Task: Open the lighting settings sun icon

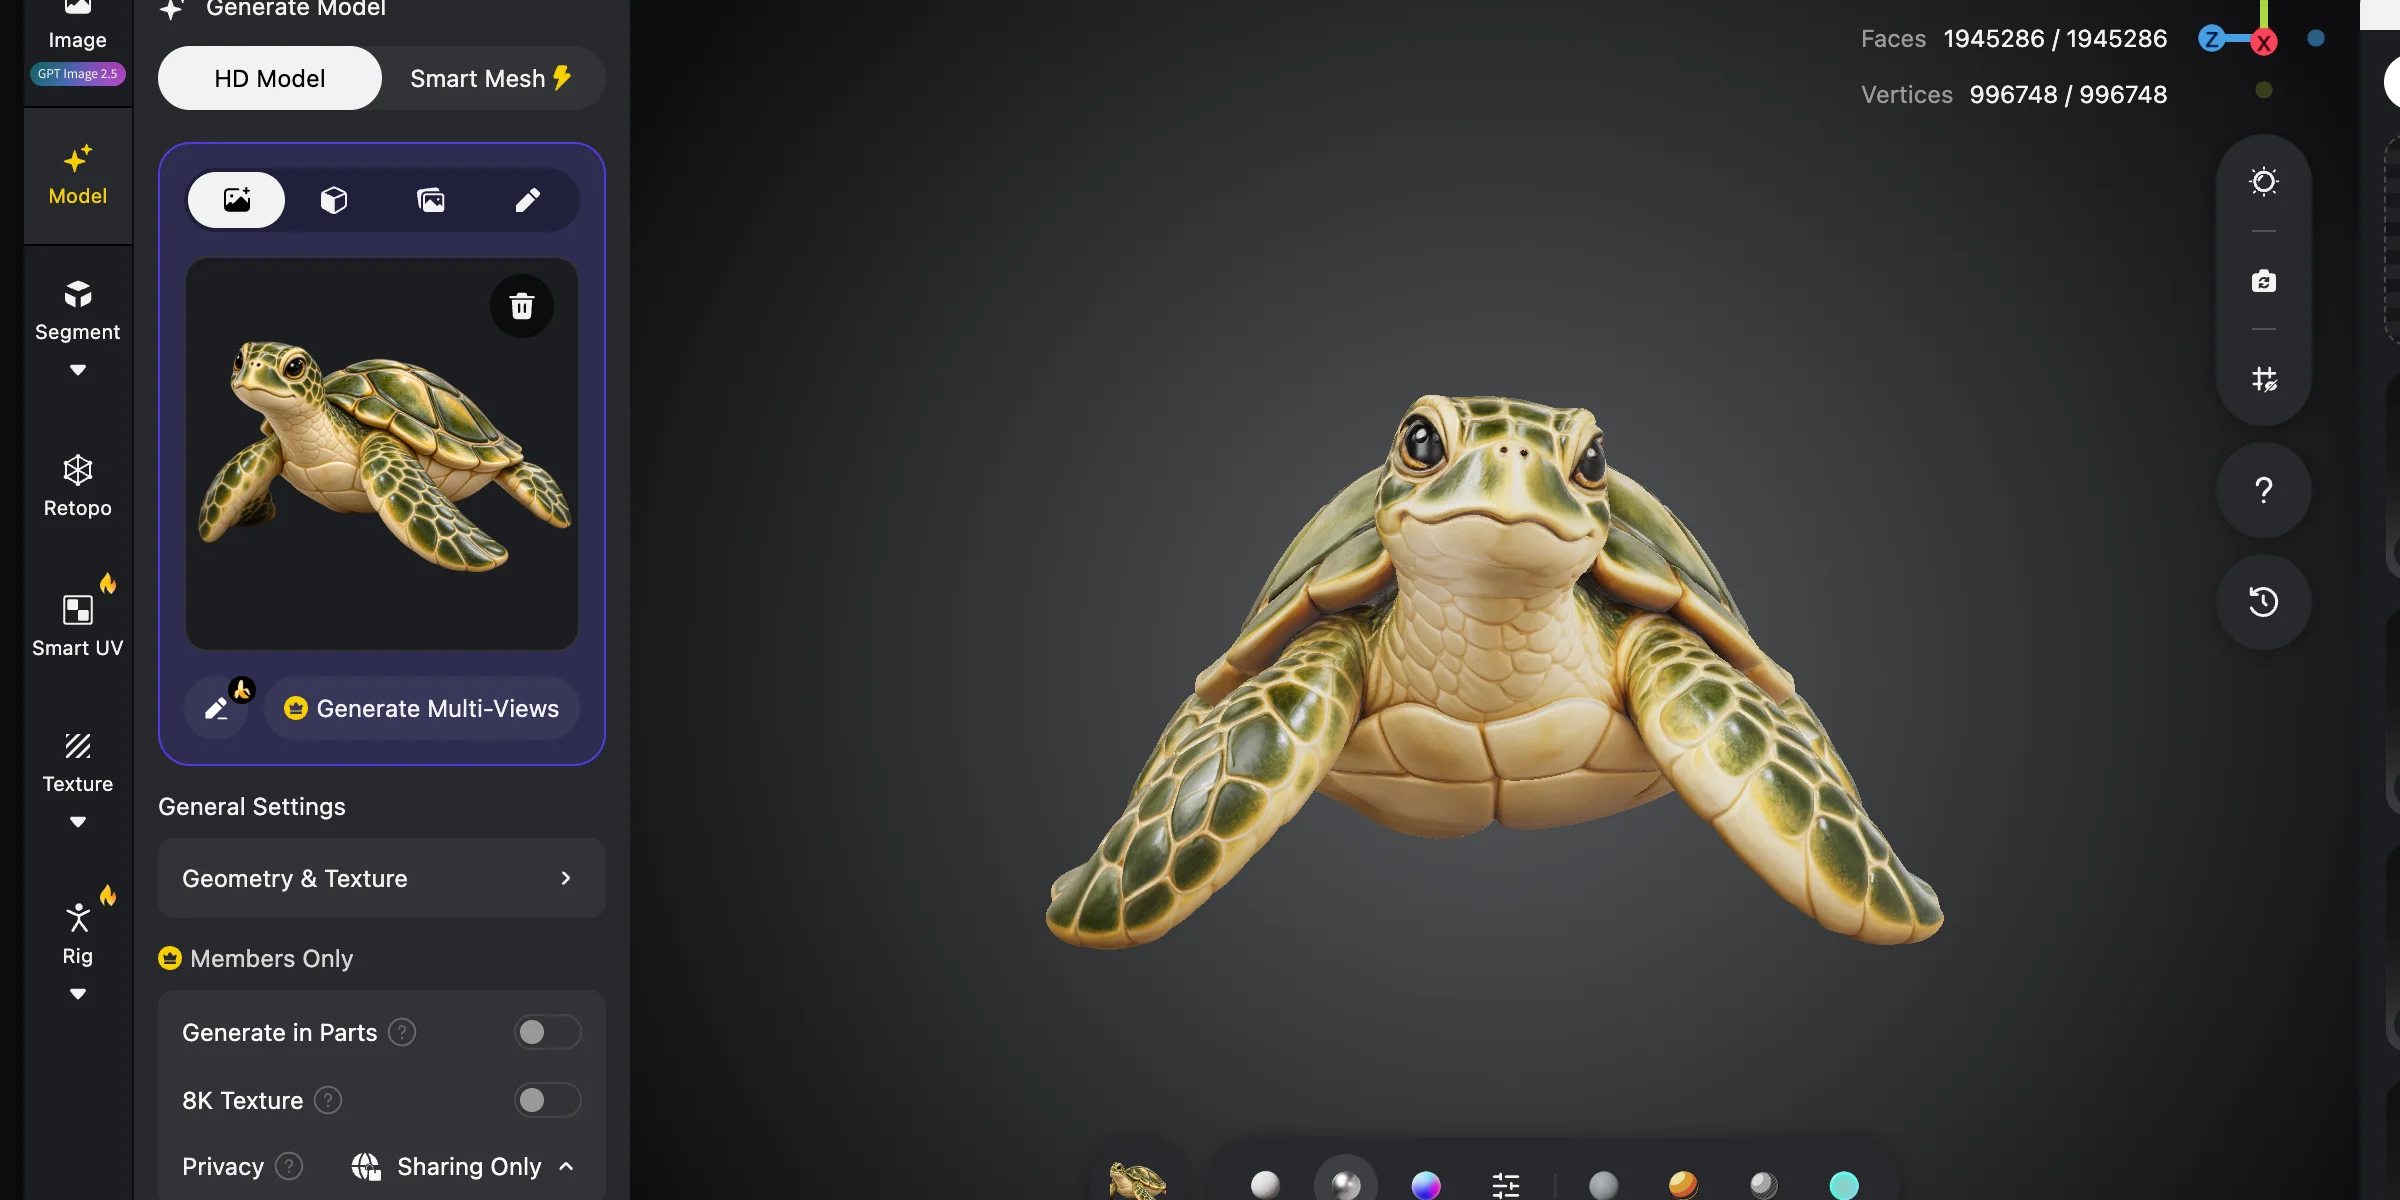Action: pyautogui.click(x=2264, y=182)
